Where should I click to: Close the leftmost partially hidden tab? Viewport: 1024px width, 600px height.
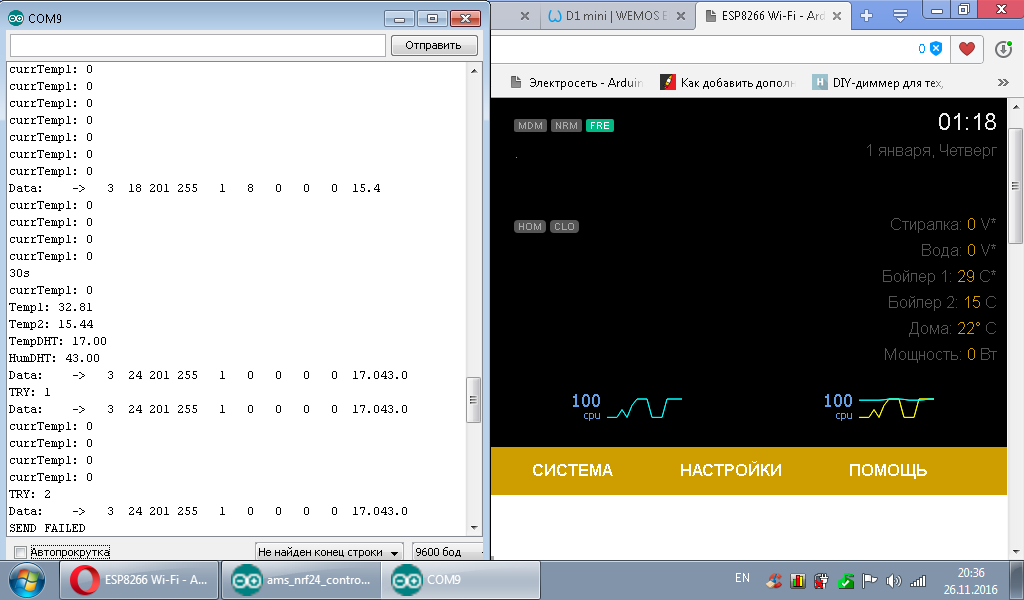tap(524, 16)
